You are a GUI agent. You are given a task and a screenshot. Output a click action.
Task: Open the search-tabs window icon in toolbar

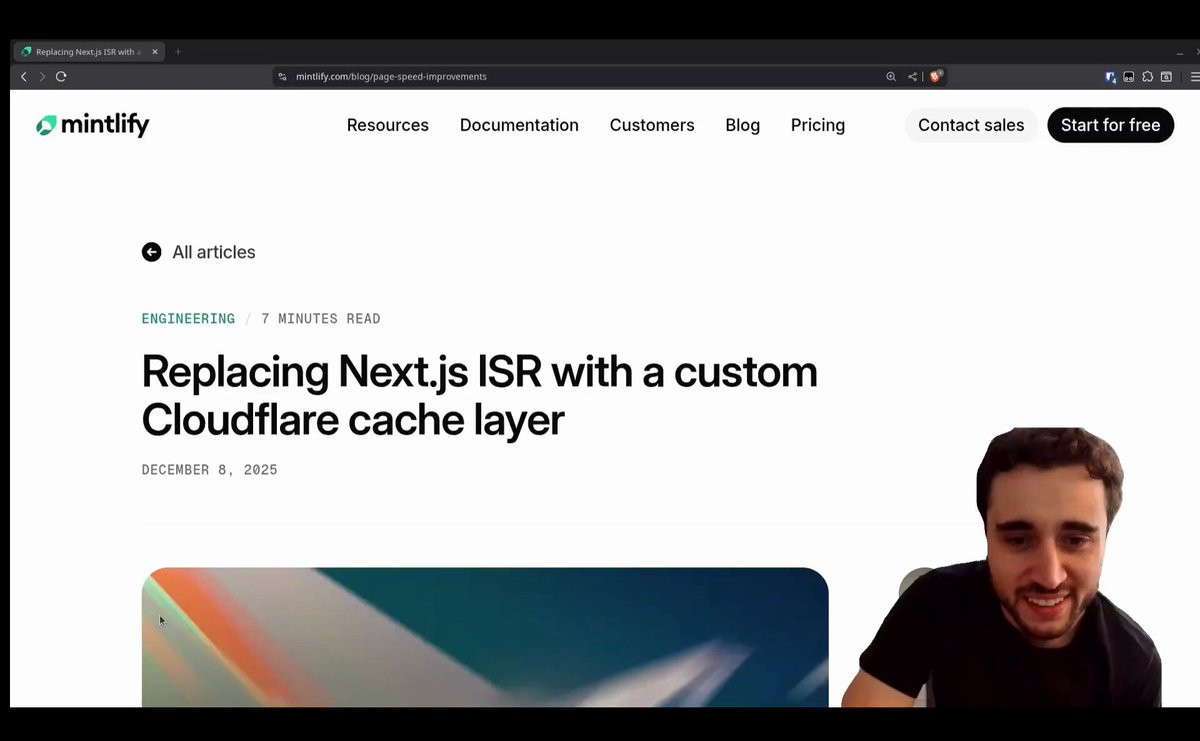click(x=1166, y=76)
